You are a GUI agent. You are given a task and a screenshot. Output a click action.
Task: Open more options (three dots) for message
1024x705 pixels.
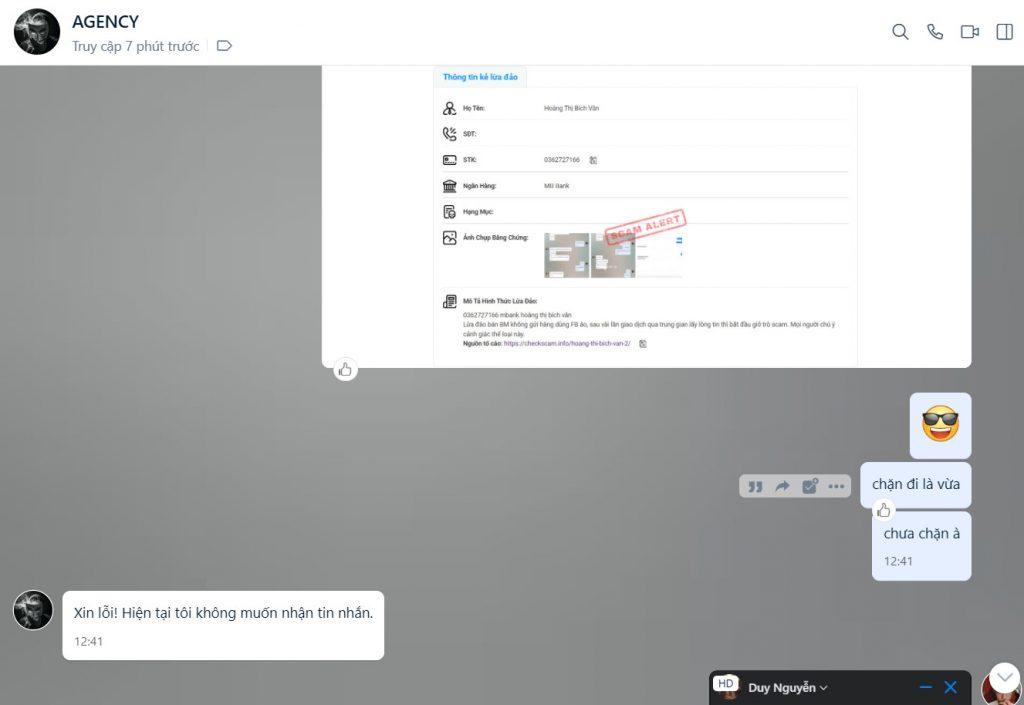click(836, 486)
